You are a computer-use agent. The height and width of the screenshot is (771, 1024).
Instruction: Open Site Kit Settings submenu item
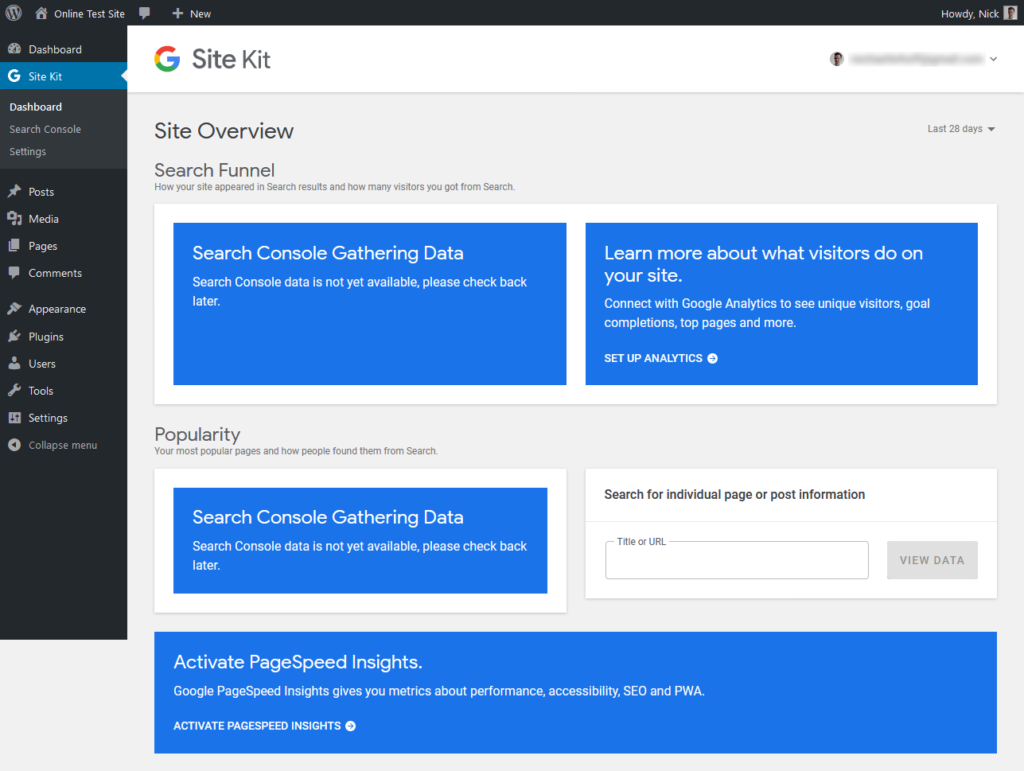coord(28,152)
